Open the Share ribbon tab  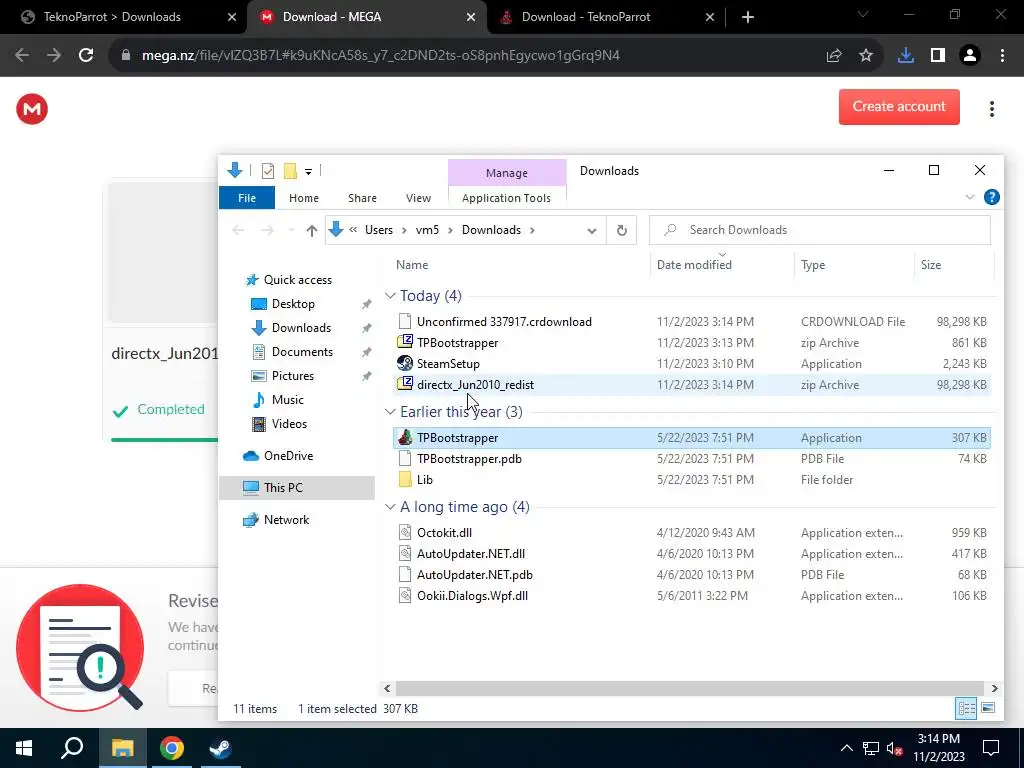pos(362,198)
